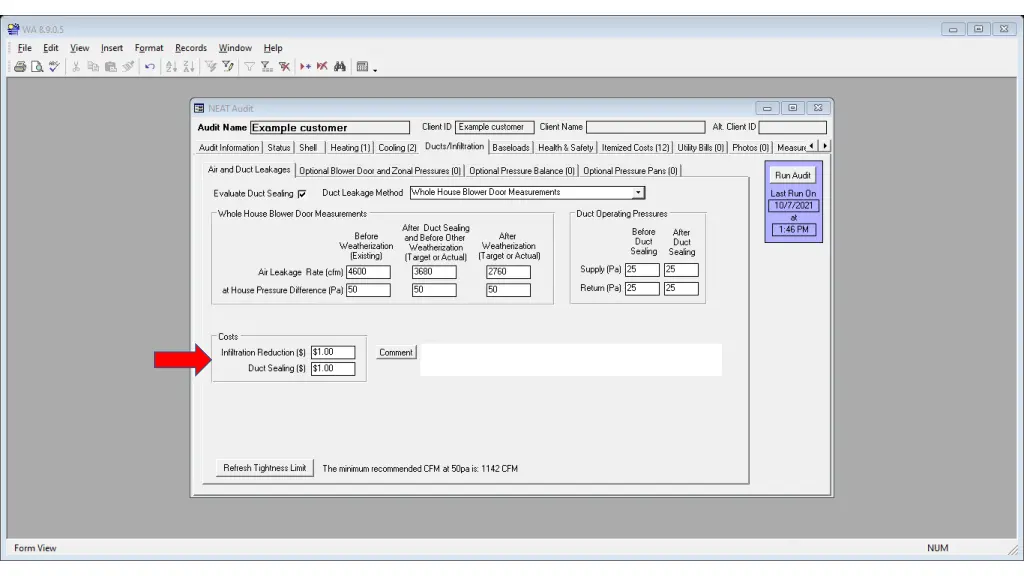Run the spelling check icon
Image resolution: width=1024 pixels, height=576 pixels.
[54, 67]
